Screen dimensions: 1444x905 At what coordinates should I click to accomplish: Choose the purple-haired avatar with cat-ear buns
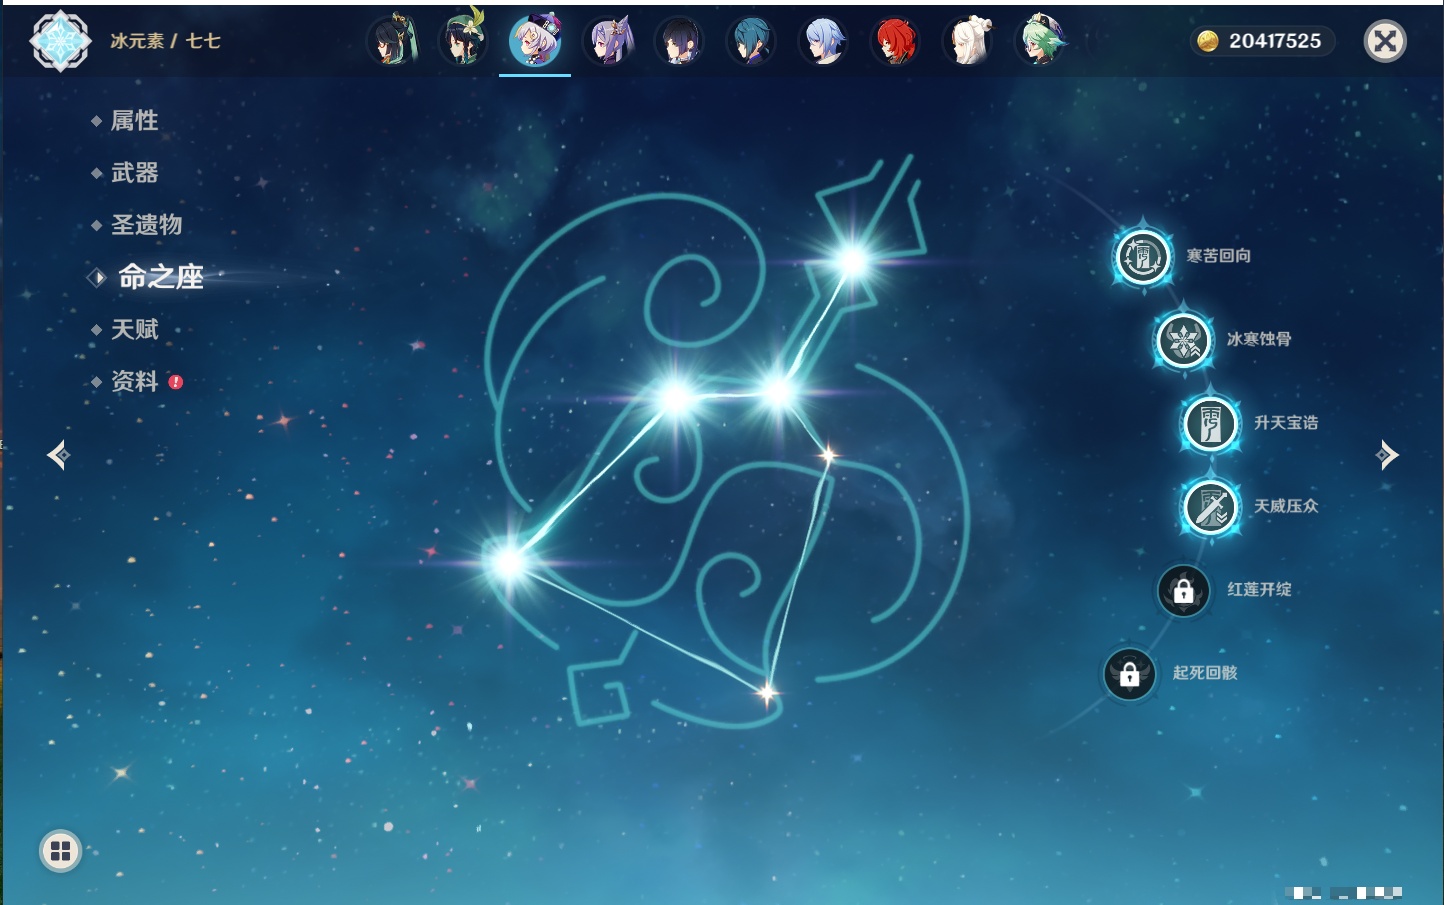pyautogui.click(x=608, y=41)
